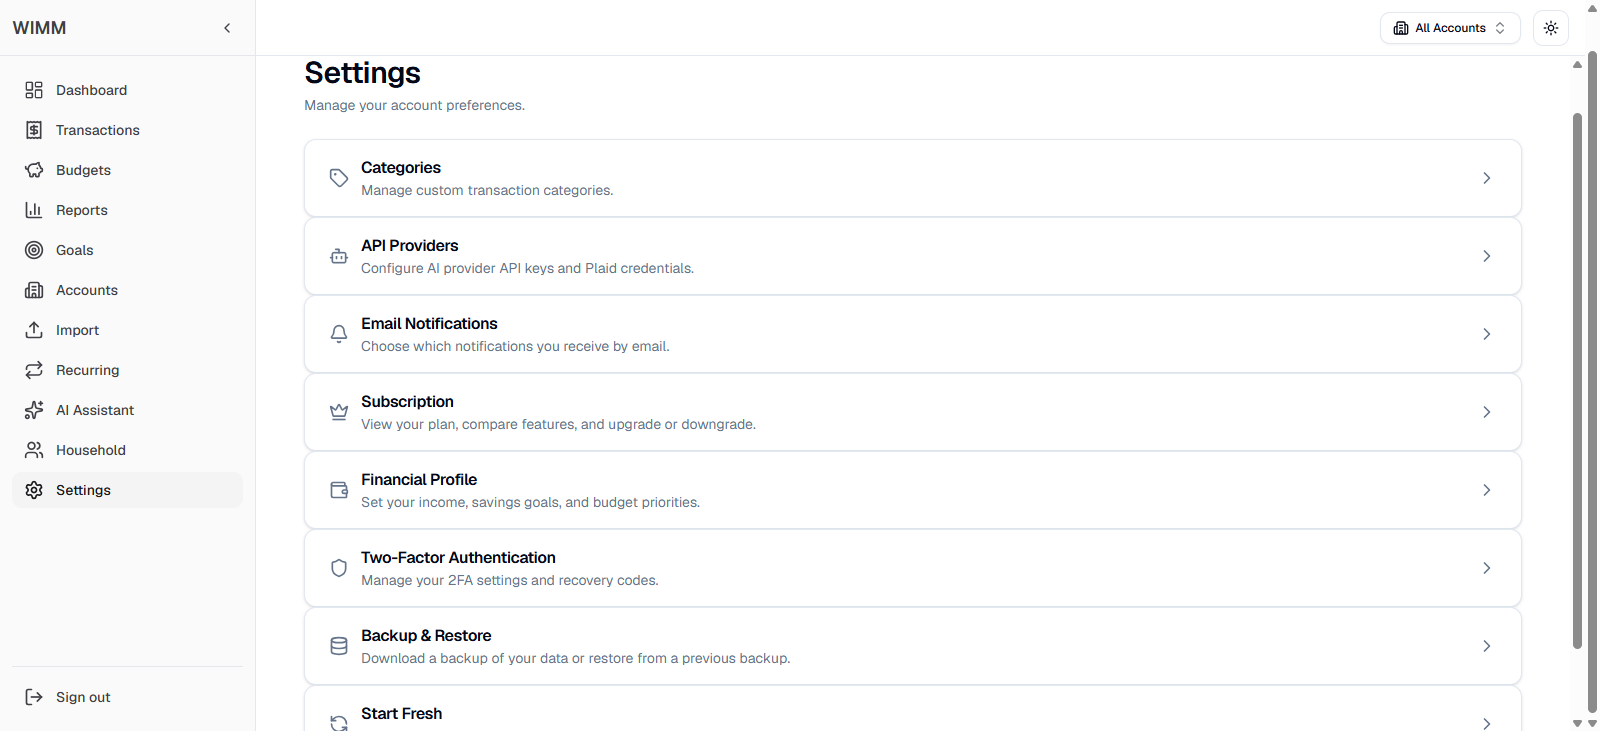Click the Recurring arrows icon
1600x731 pixels.
[34, 370]
